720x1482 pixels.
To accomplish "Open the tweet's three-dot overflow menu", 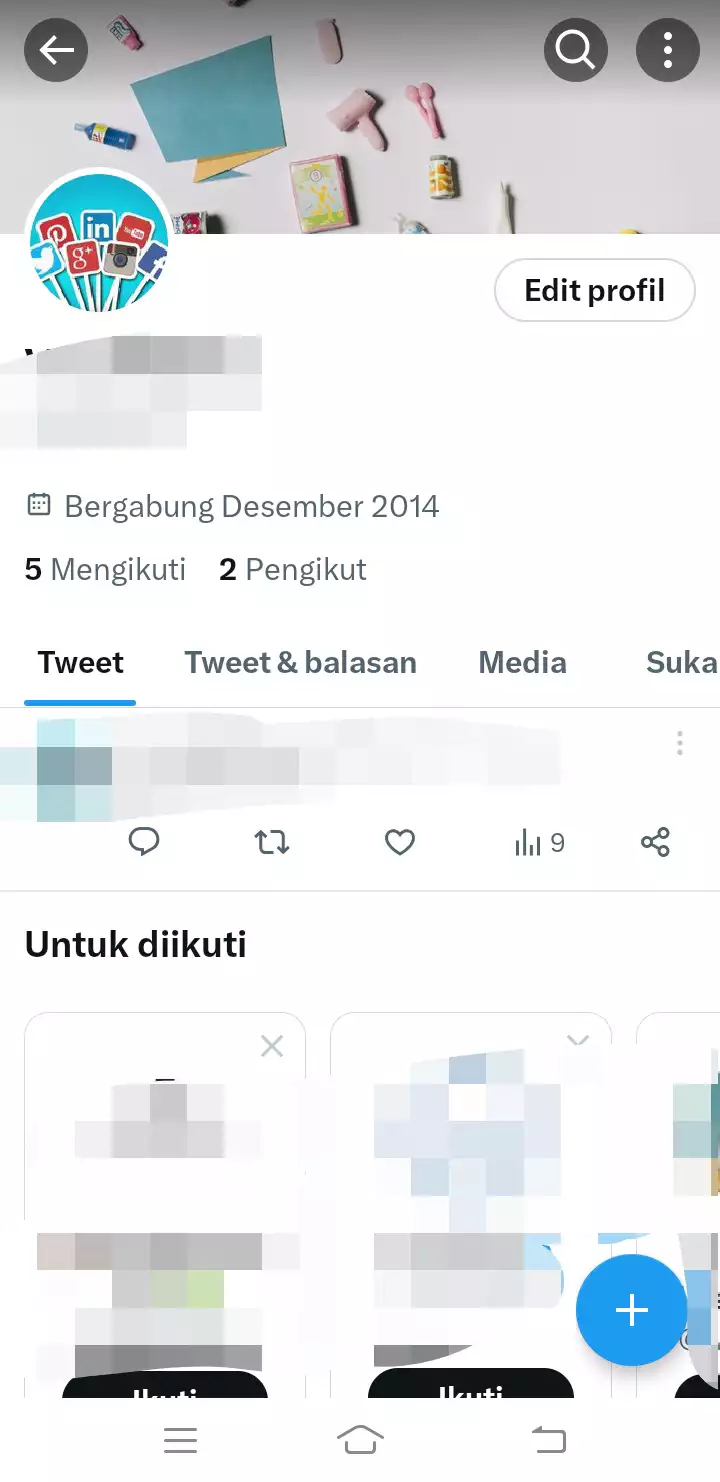I will 680,743.
